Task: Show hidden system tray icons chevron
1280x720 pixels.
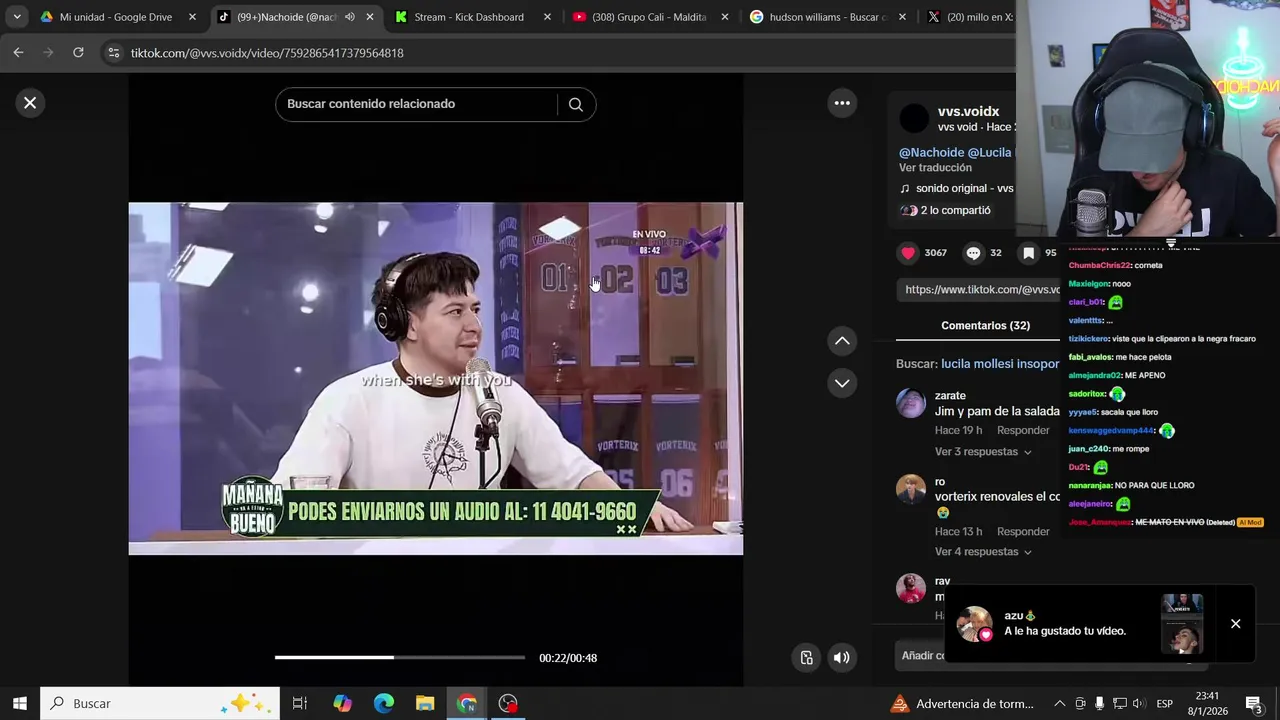Action: [x=1059, y=703]
